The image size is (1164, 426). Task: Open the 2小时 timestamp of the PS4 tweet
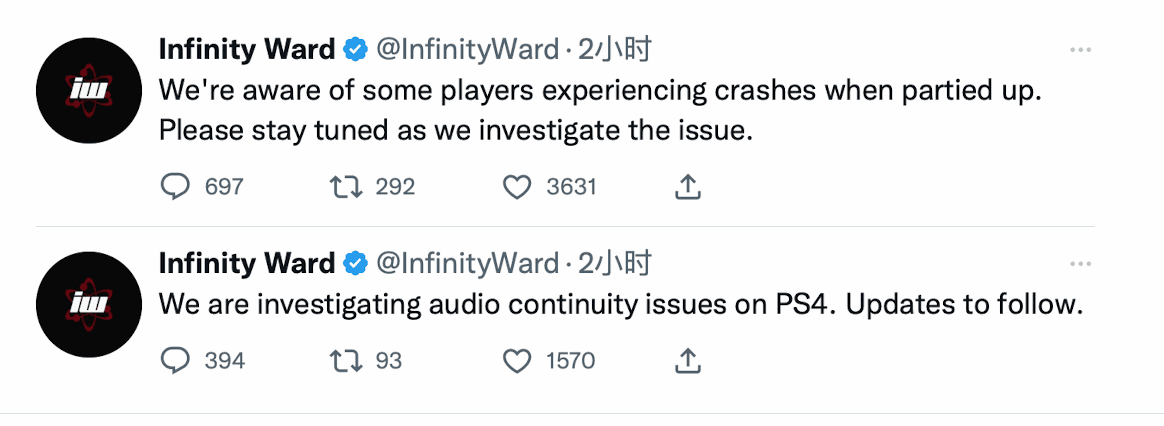tap(615, 263)
